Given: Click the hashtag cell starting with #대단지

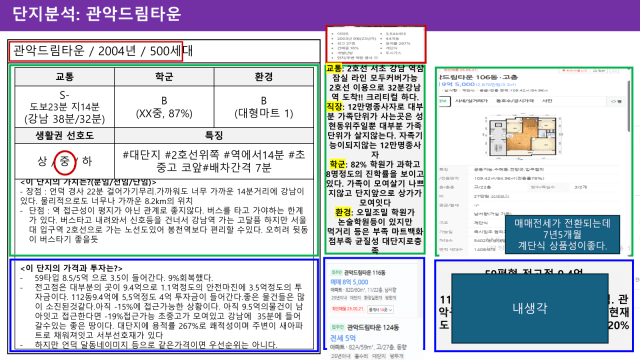Looking at the screenshot, I should [x=214, y=161].
